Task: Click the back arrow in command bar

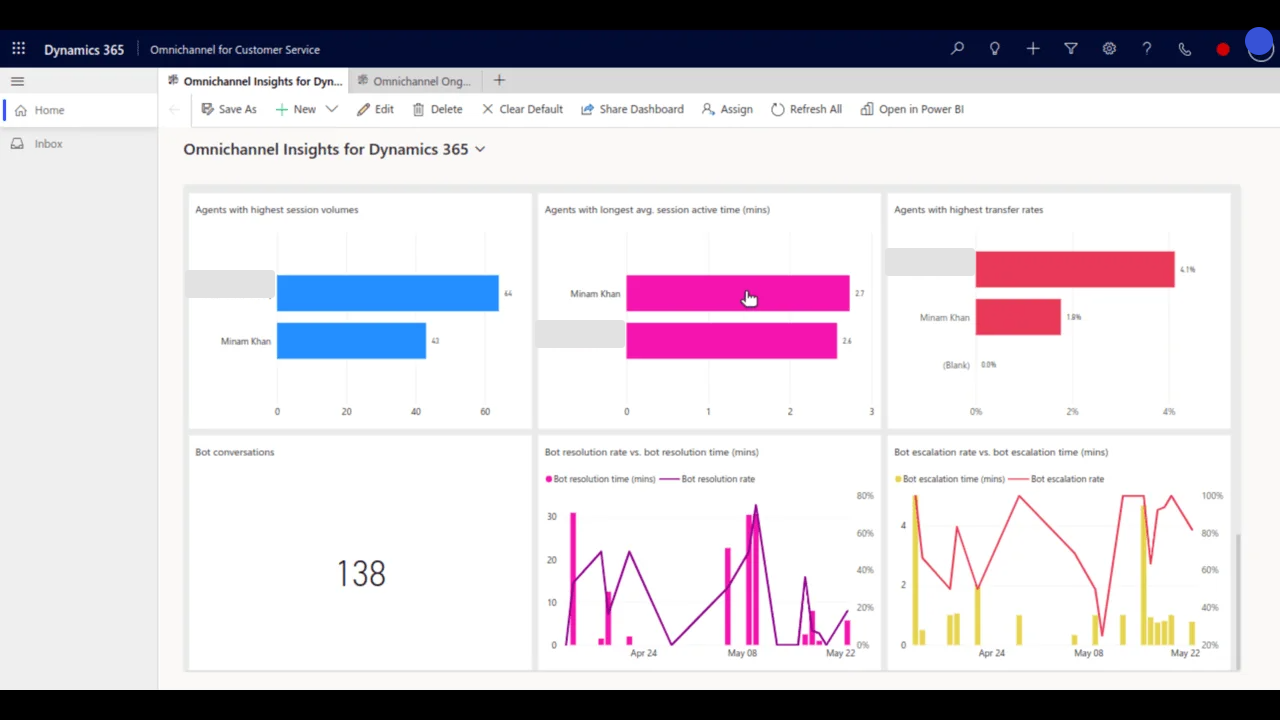Action: 174,109
